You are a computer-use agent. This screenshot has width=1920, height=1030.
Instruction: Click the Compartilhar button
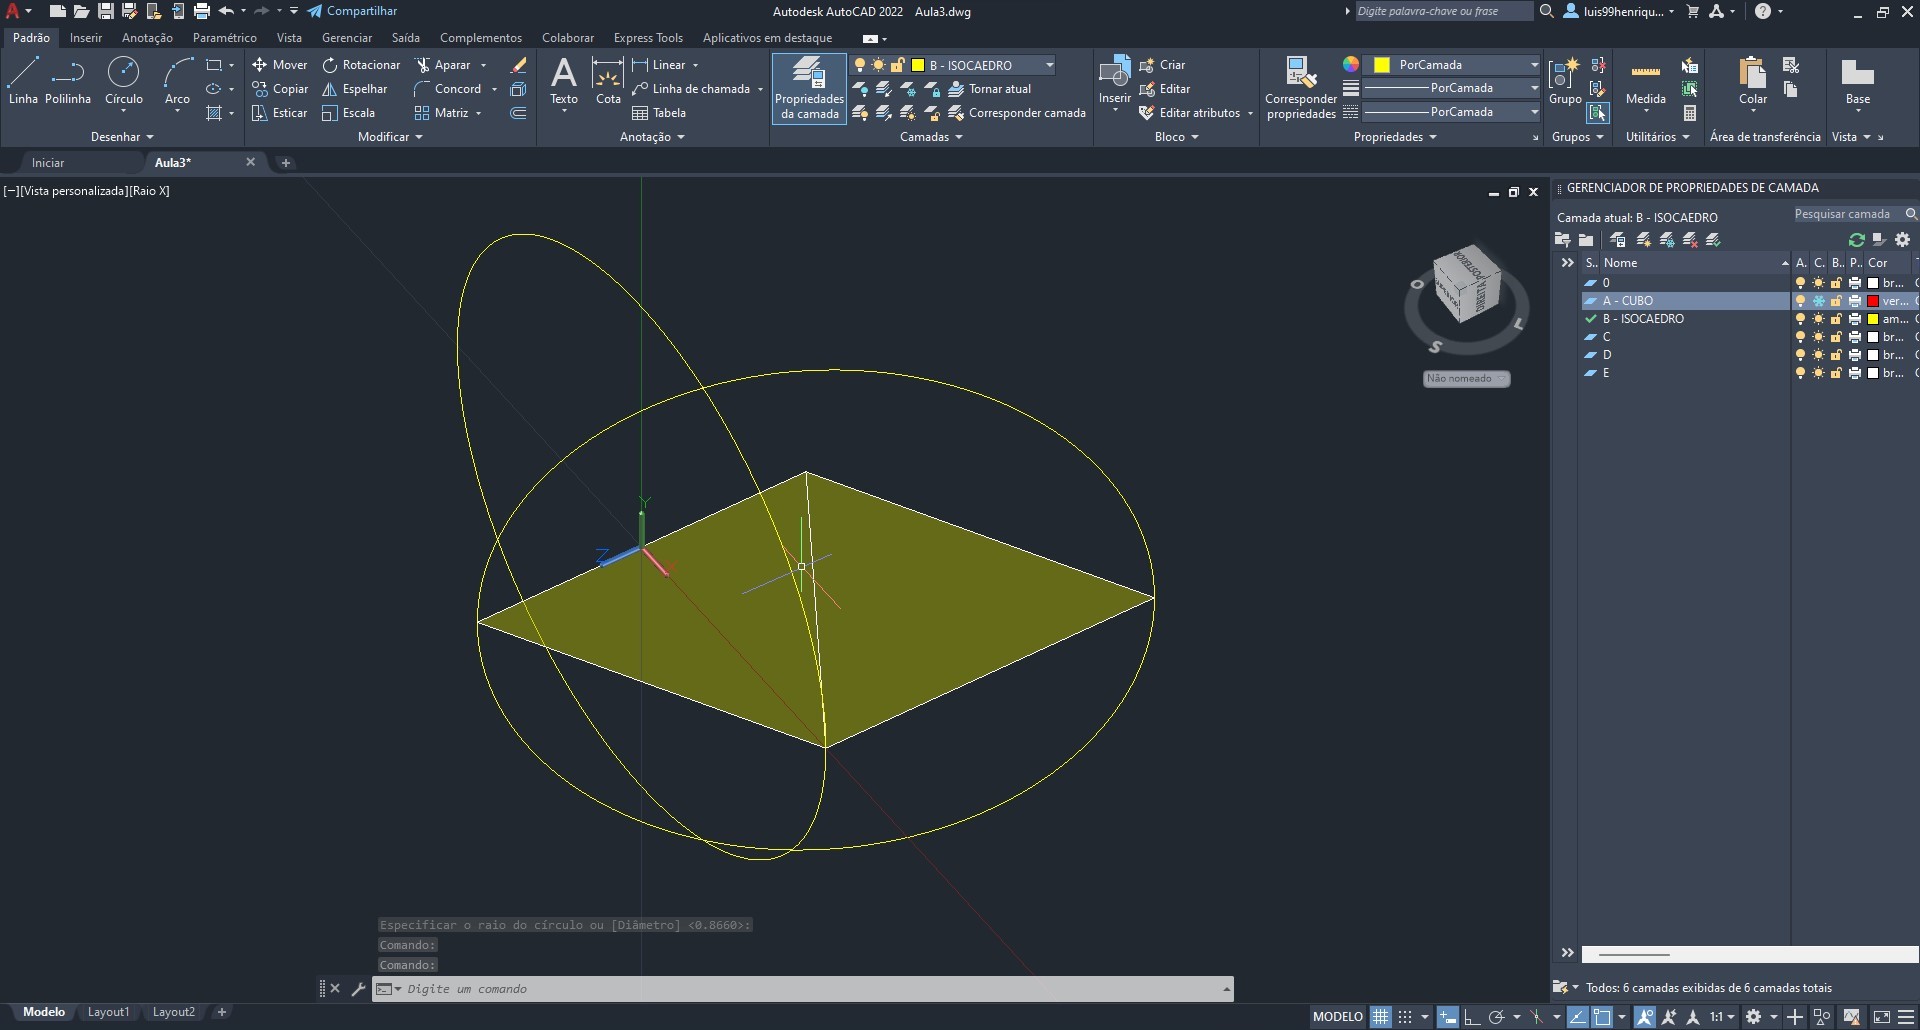(352, 11)
